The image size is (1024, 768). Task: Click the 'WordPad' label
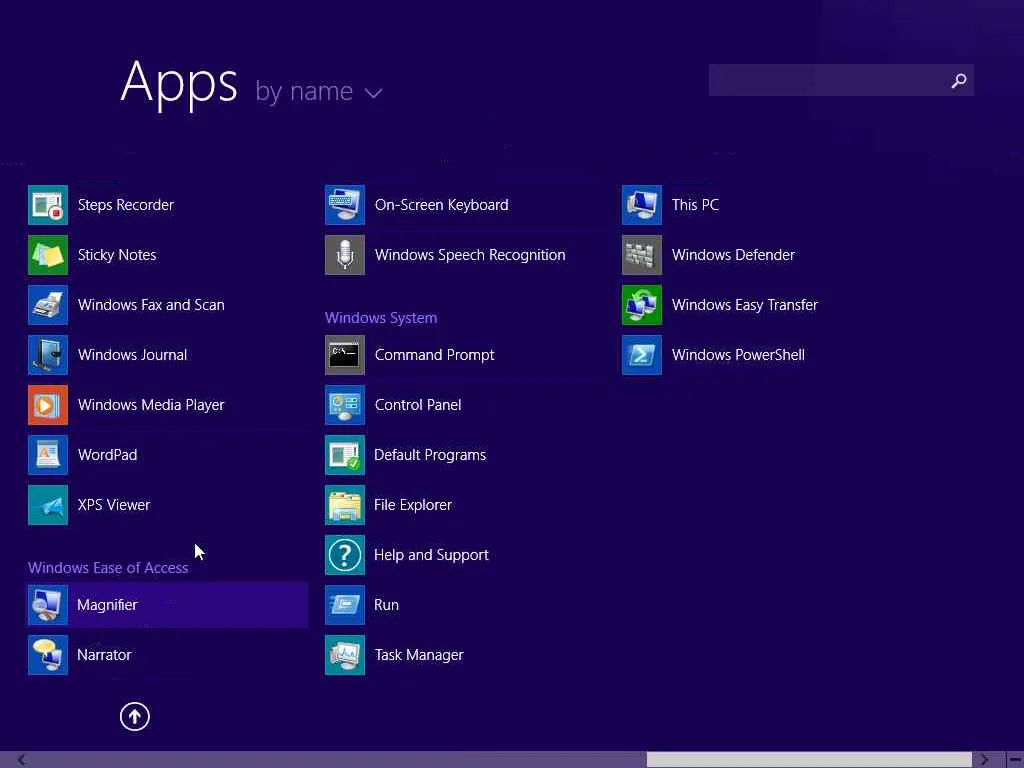tap(107, 455)
